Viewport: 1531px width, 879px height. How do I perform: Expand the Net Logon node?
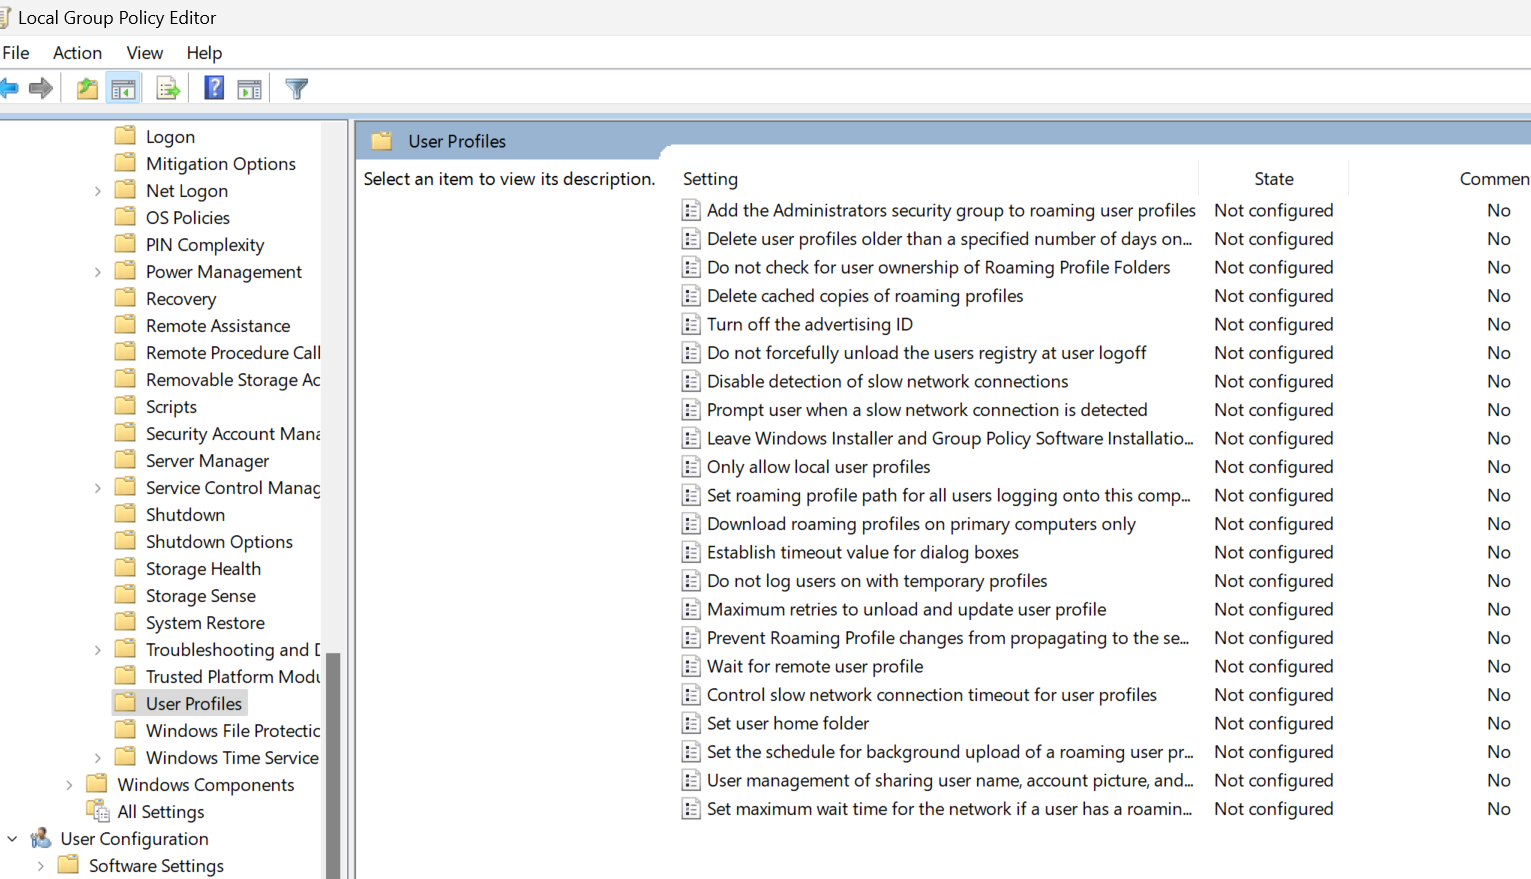click(97, 190)
